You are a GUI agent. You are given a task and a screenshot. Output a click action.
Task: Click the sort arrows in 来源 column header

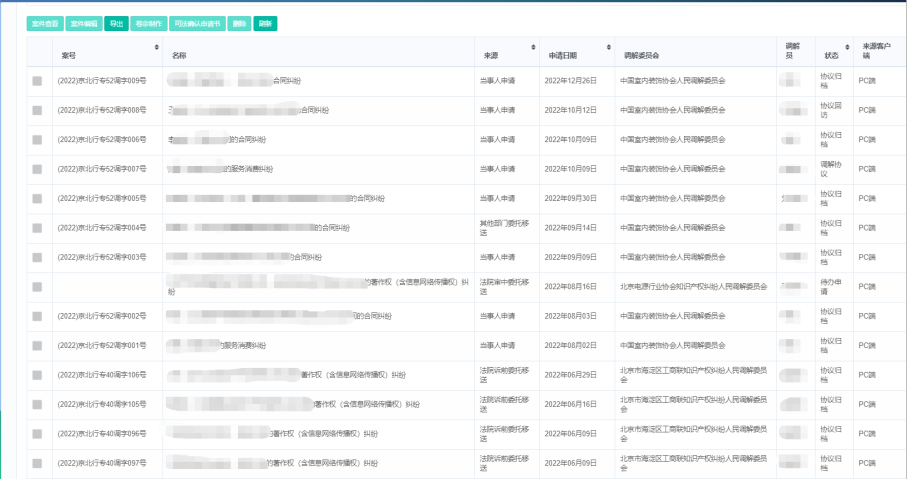coord(531,47)
